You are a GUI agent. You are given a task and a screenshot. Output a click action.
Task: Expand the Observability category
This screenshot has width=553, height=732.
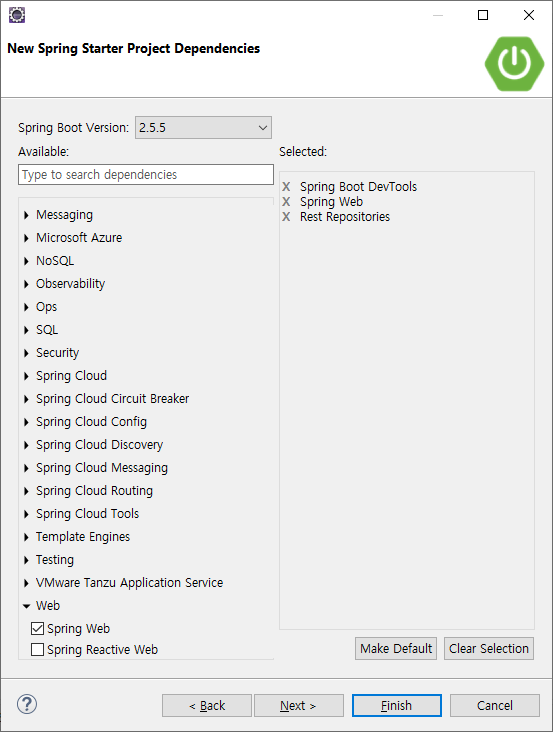pos(26,284)
